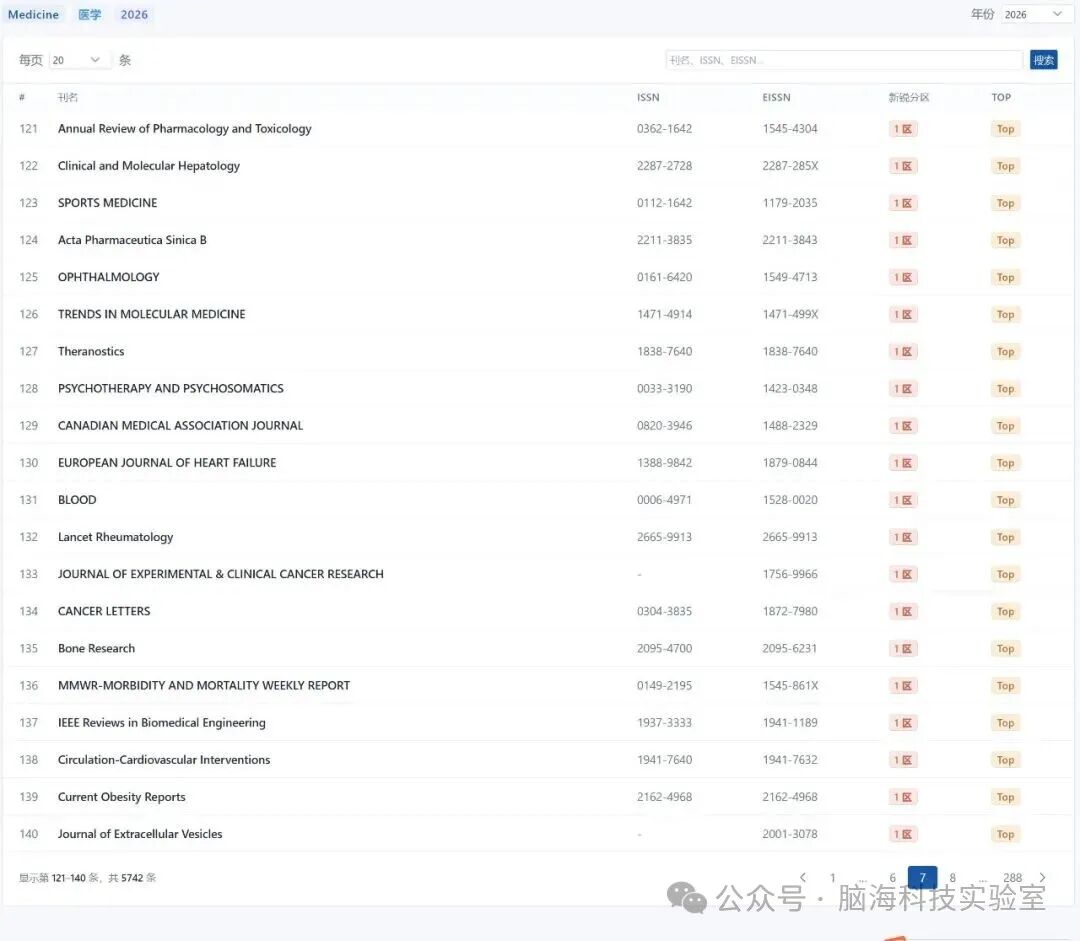Click the journal search input field
Screen dimensions: 1080x941
[844, 60]
